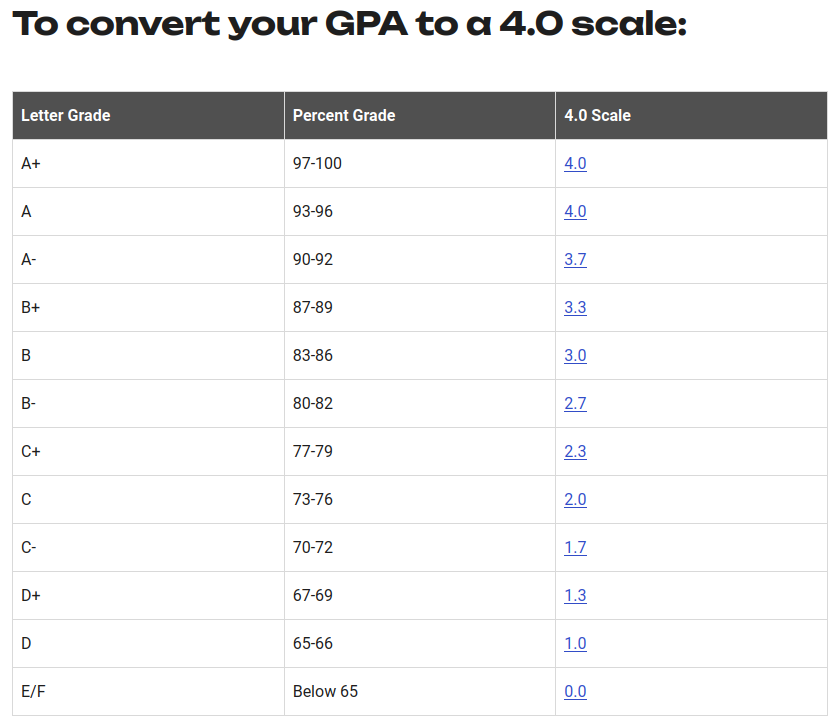The image size is (838, 725).
Task: Click the 3.7 scale link
Action: (x=575, y=260)
